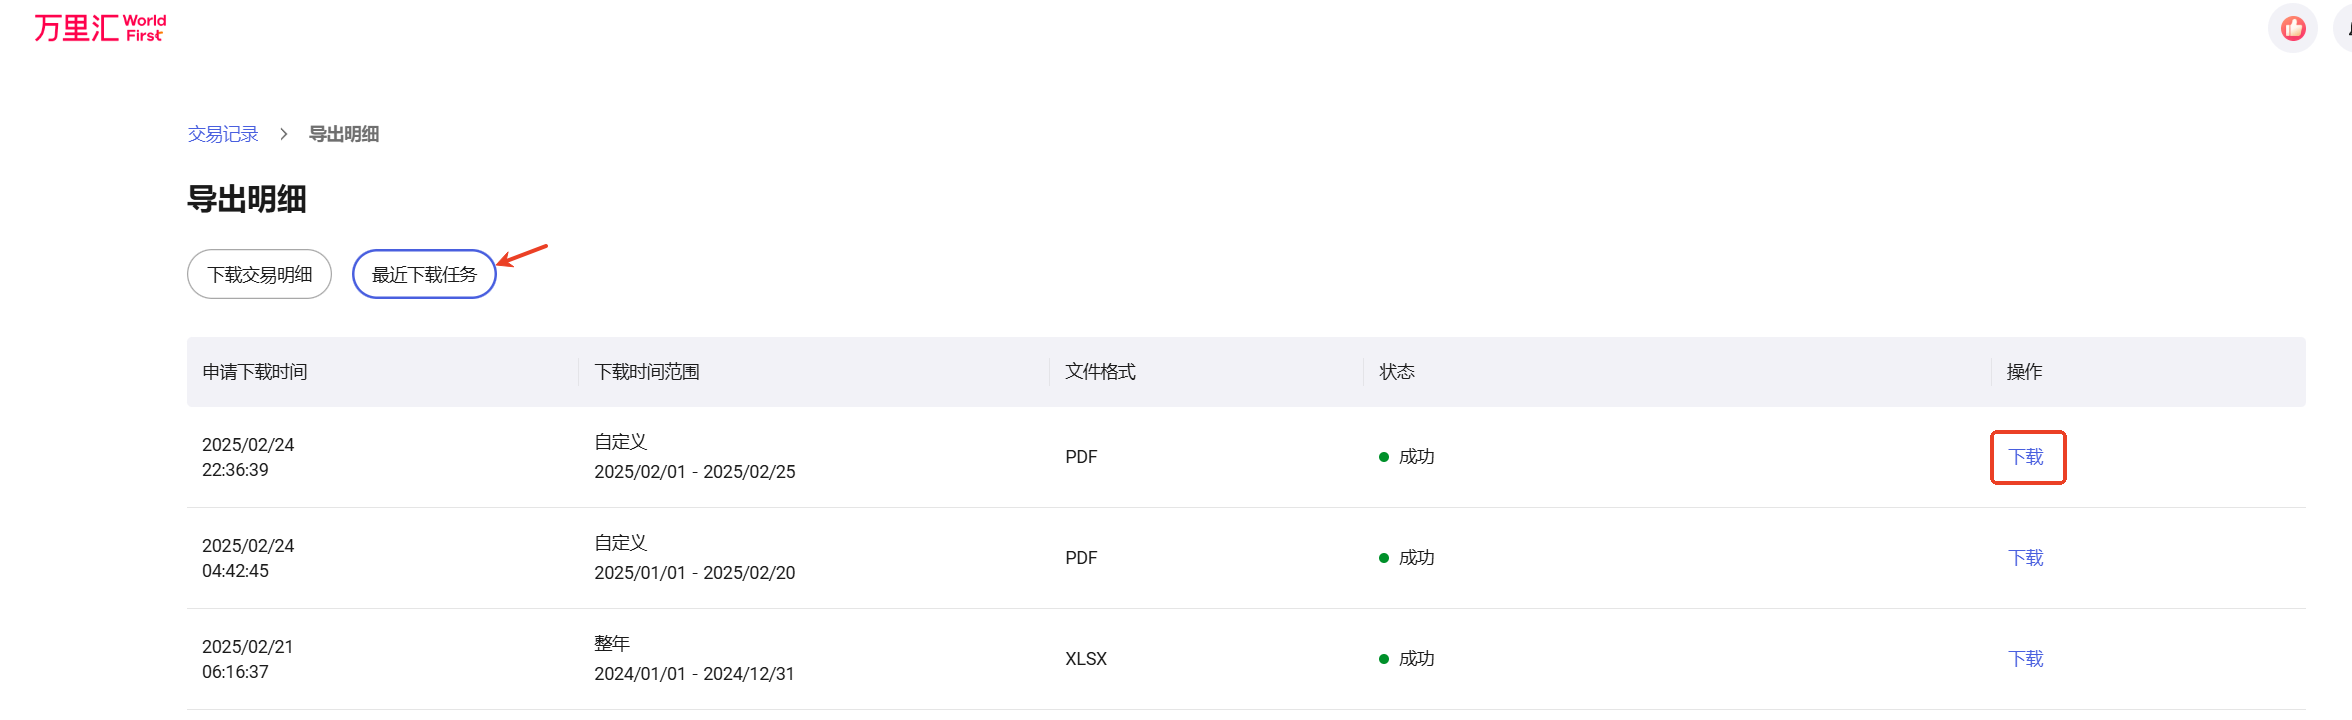Screen dimensions: 2352x720
Task: Click the red thumbs-up feedback icon
Action: (2293, 28)
